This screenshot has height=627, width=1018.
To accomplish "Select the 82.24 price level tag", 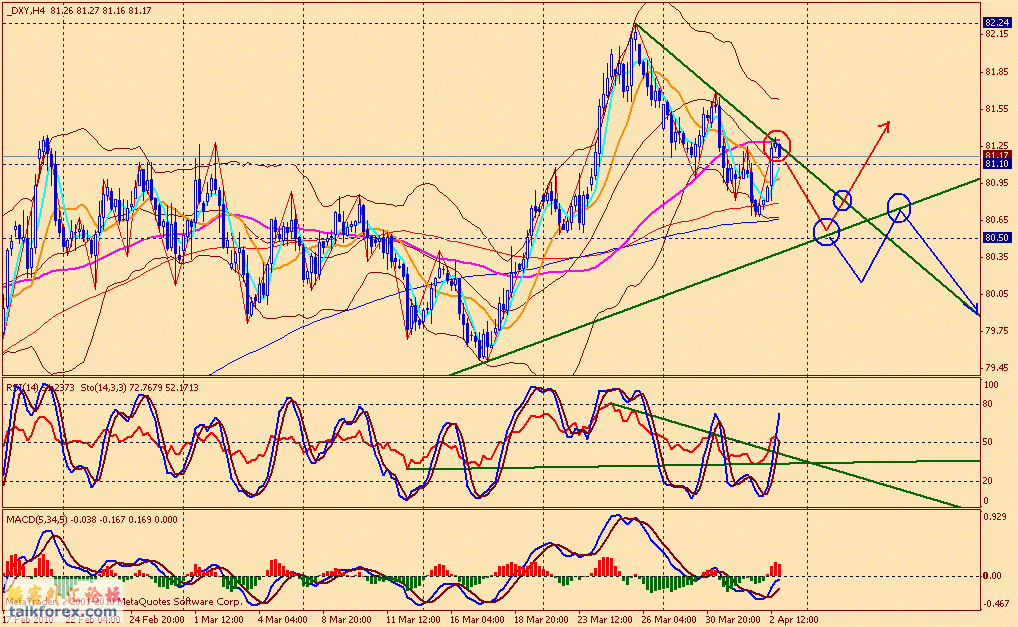I will 997,23.
